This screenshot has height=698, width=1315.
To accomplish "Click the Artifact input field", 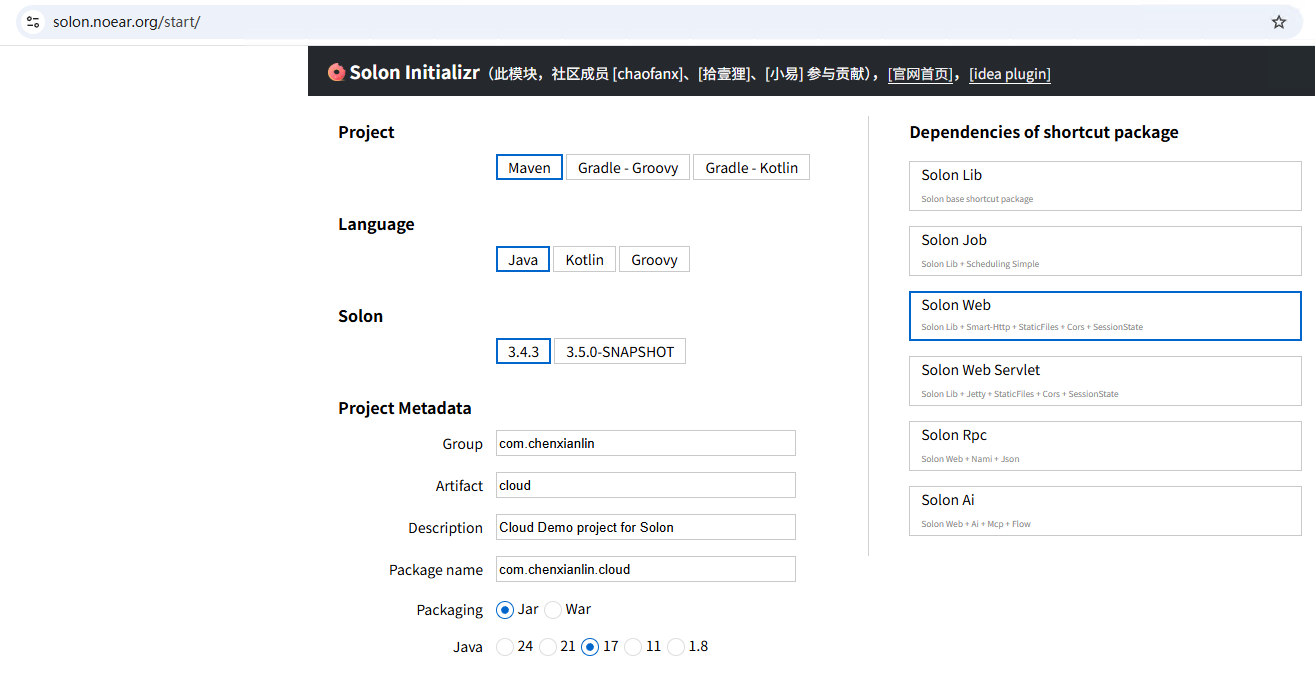I will pos(646,485).
